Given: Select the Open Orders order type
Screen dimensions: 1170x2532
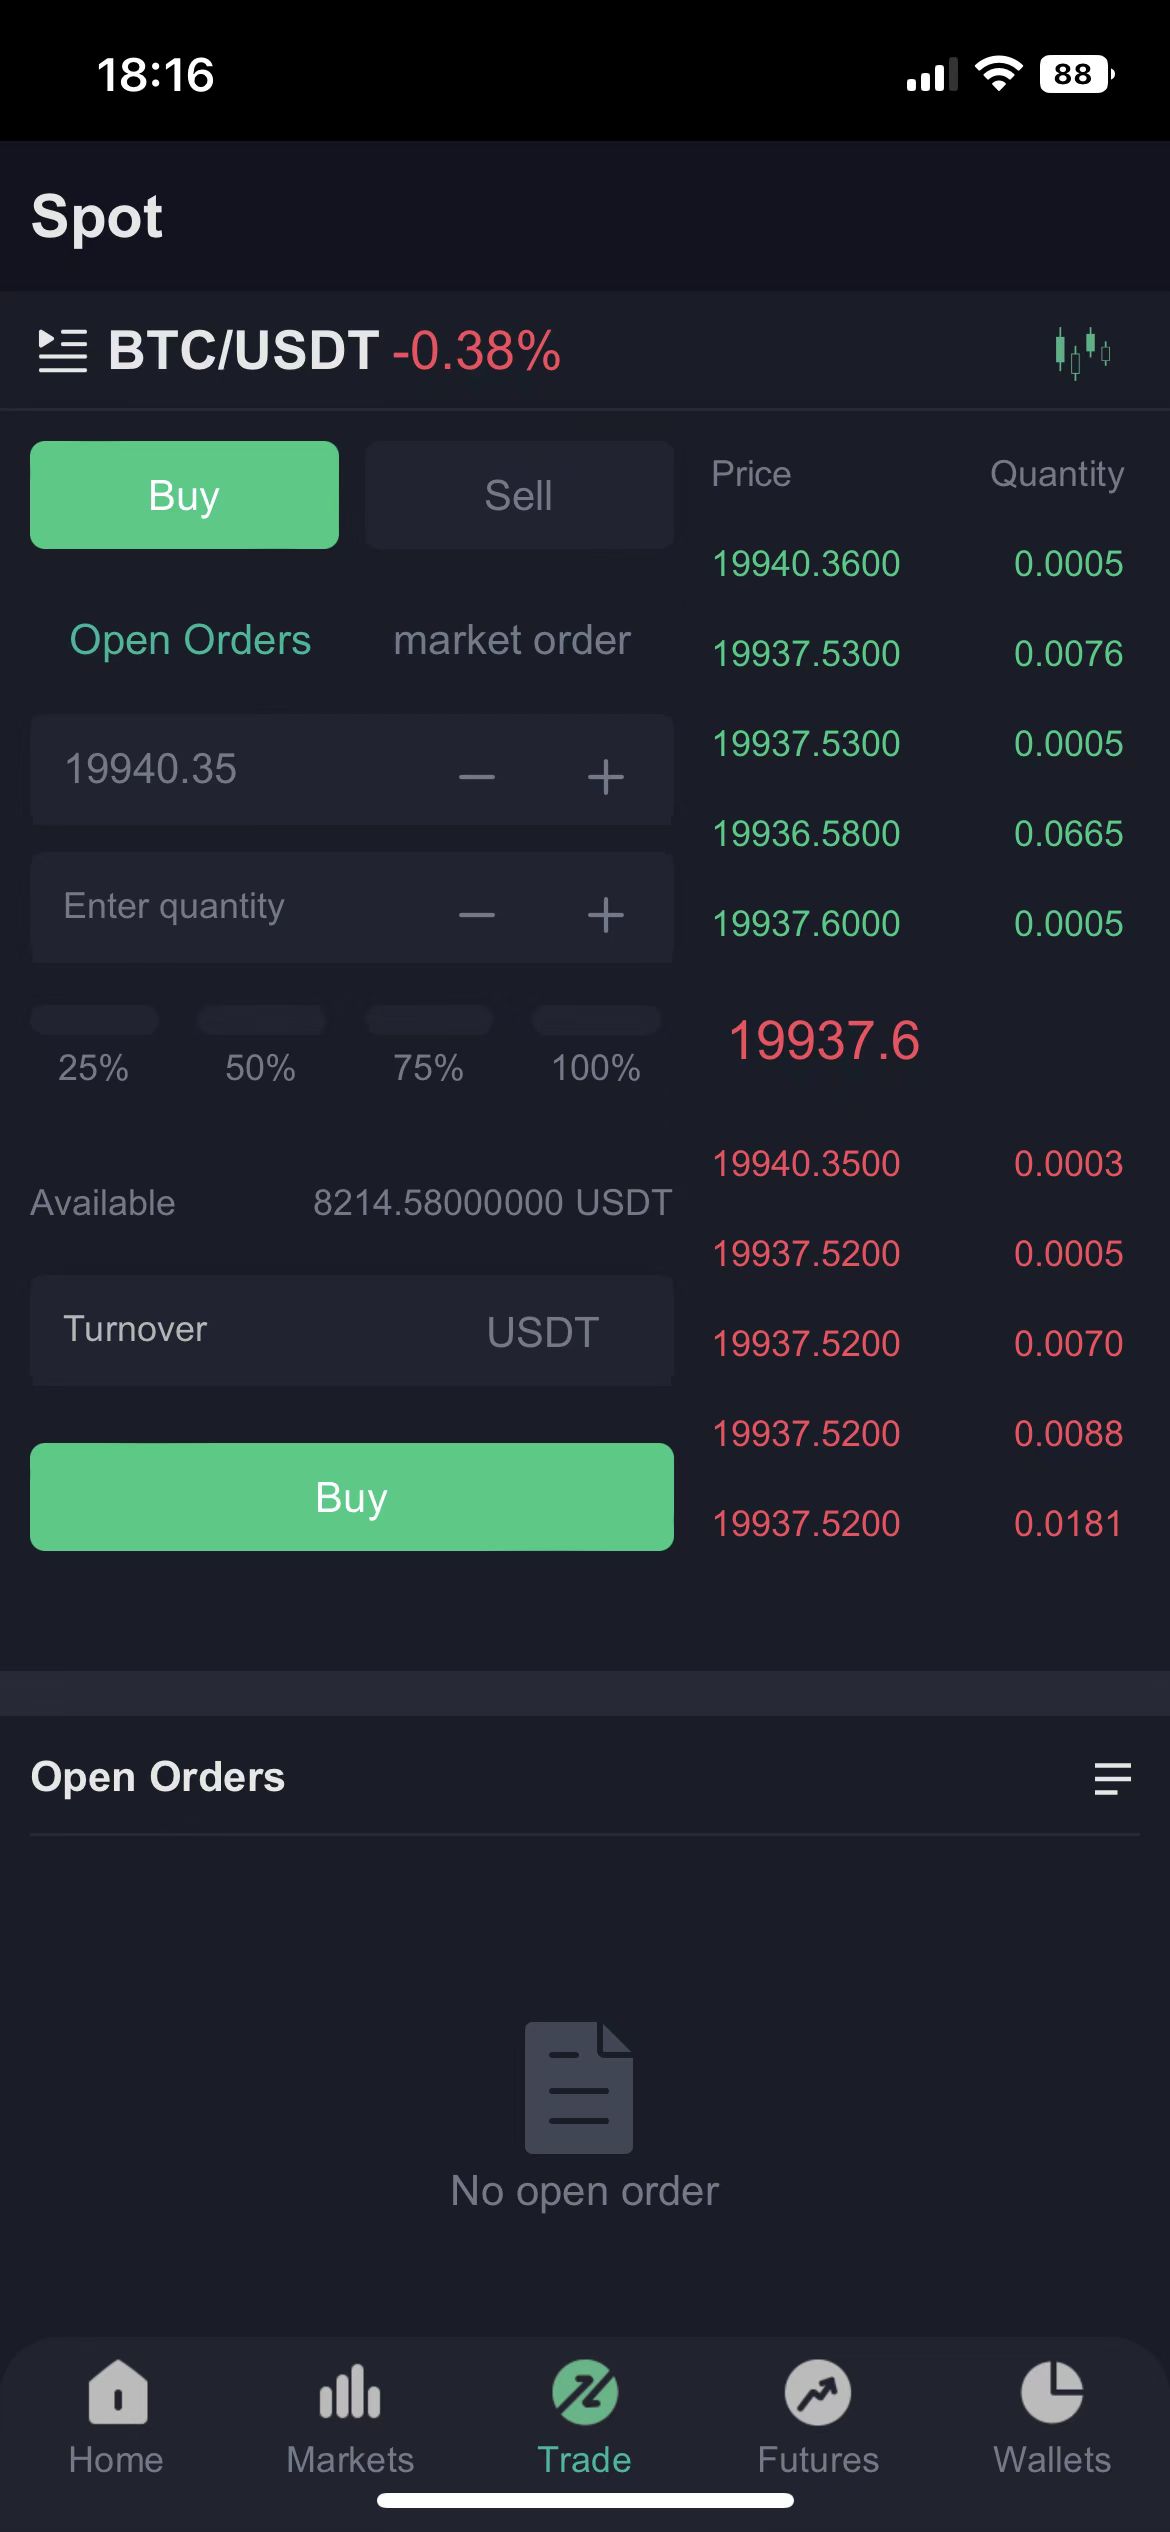Looking at the screenshot, I should click(x=190, y=640).
